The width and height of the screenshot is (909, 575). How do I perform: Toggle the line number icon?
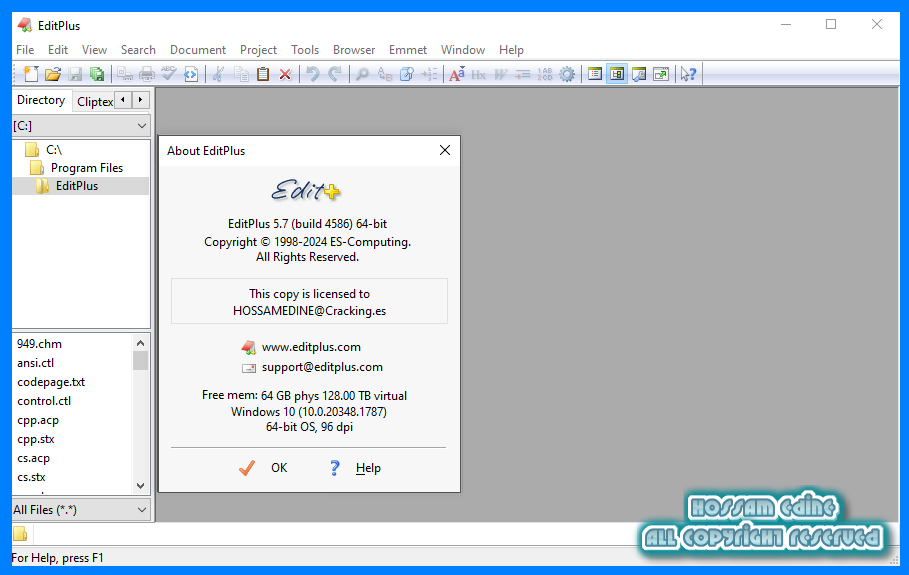[x=544, y=74]
